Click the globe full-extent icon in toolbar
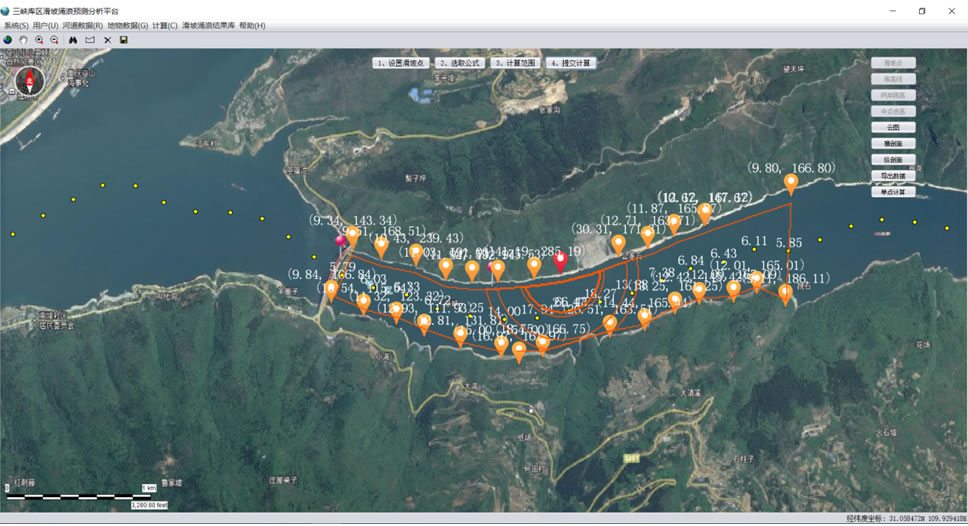The width and height of the screenshot is (968, 526). 8,40
